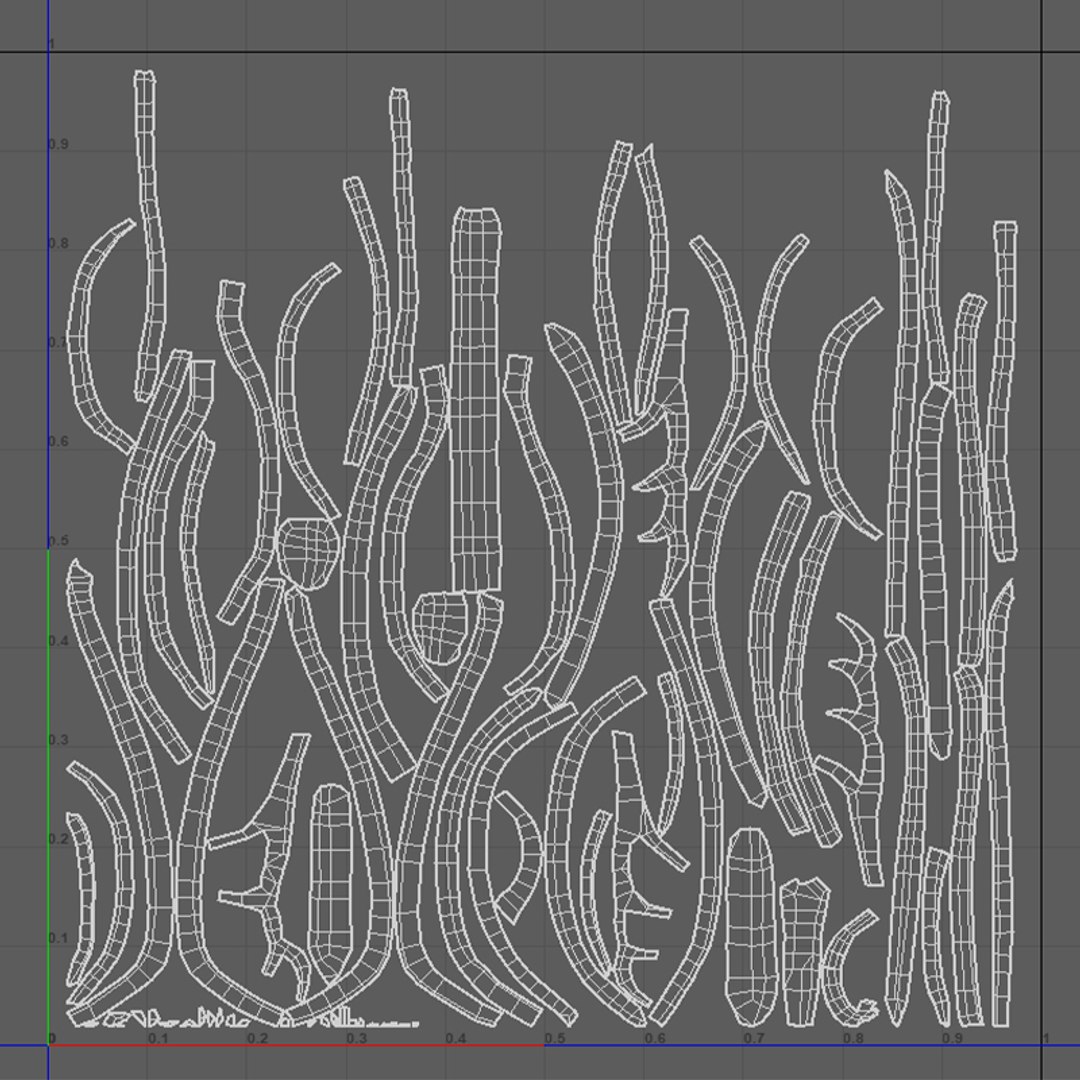Select dome-shaped UV shell below wide central strip

(442, 629)
